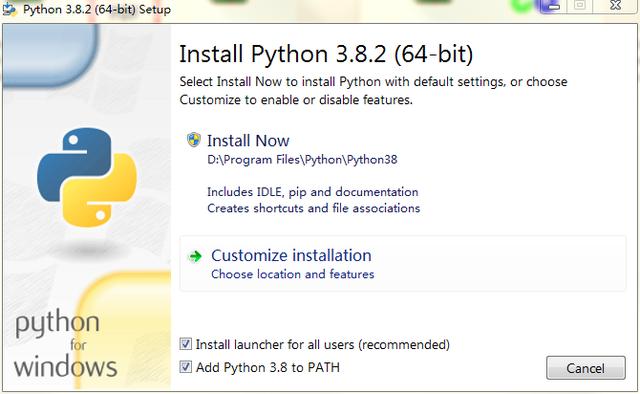Click the Cancel button
This screenshot has height=394, width=640.
[x=586, y=368]
